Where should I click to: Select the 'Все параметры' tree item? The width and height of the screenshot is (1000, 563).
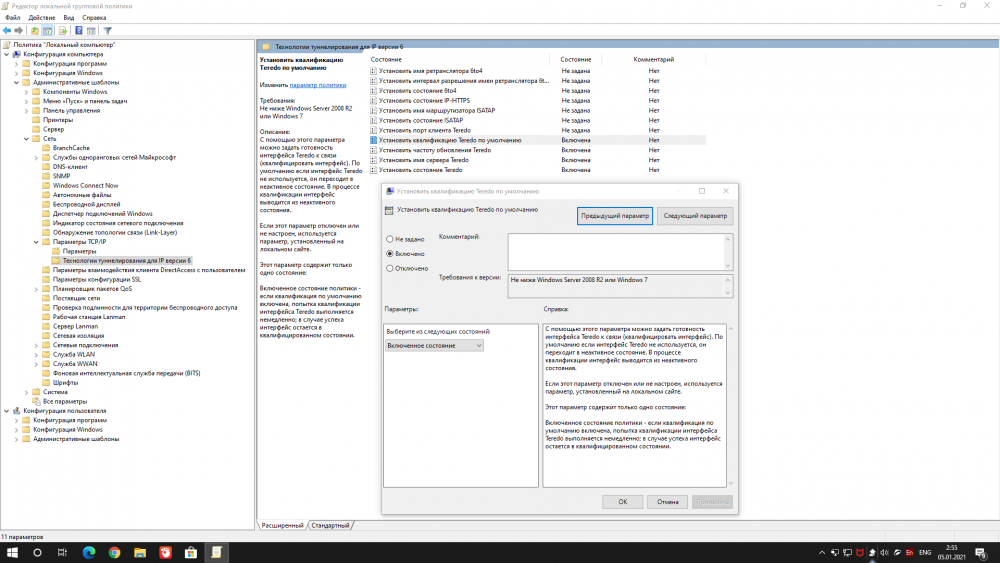pyautogui.click(x=65, y=402)
